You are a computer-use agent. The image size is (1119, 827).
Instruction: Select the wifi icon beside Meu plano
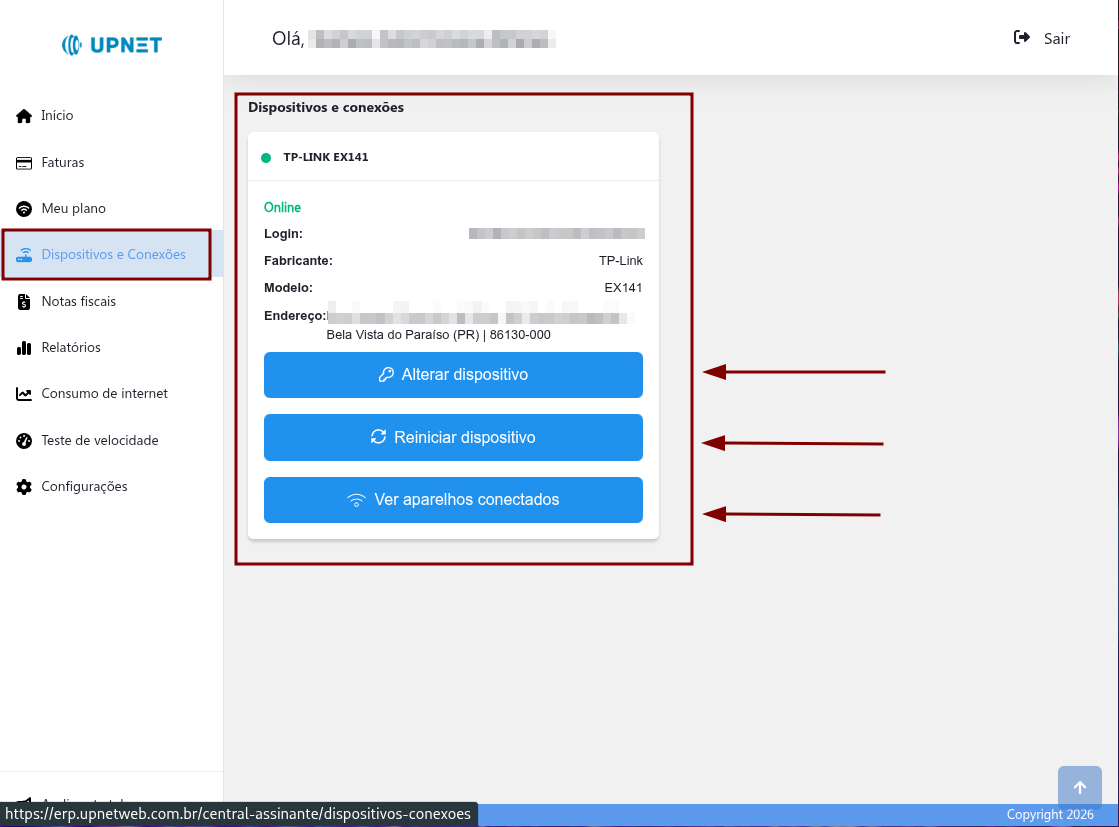(22, 208)
